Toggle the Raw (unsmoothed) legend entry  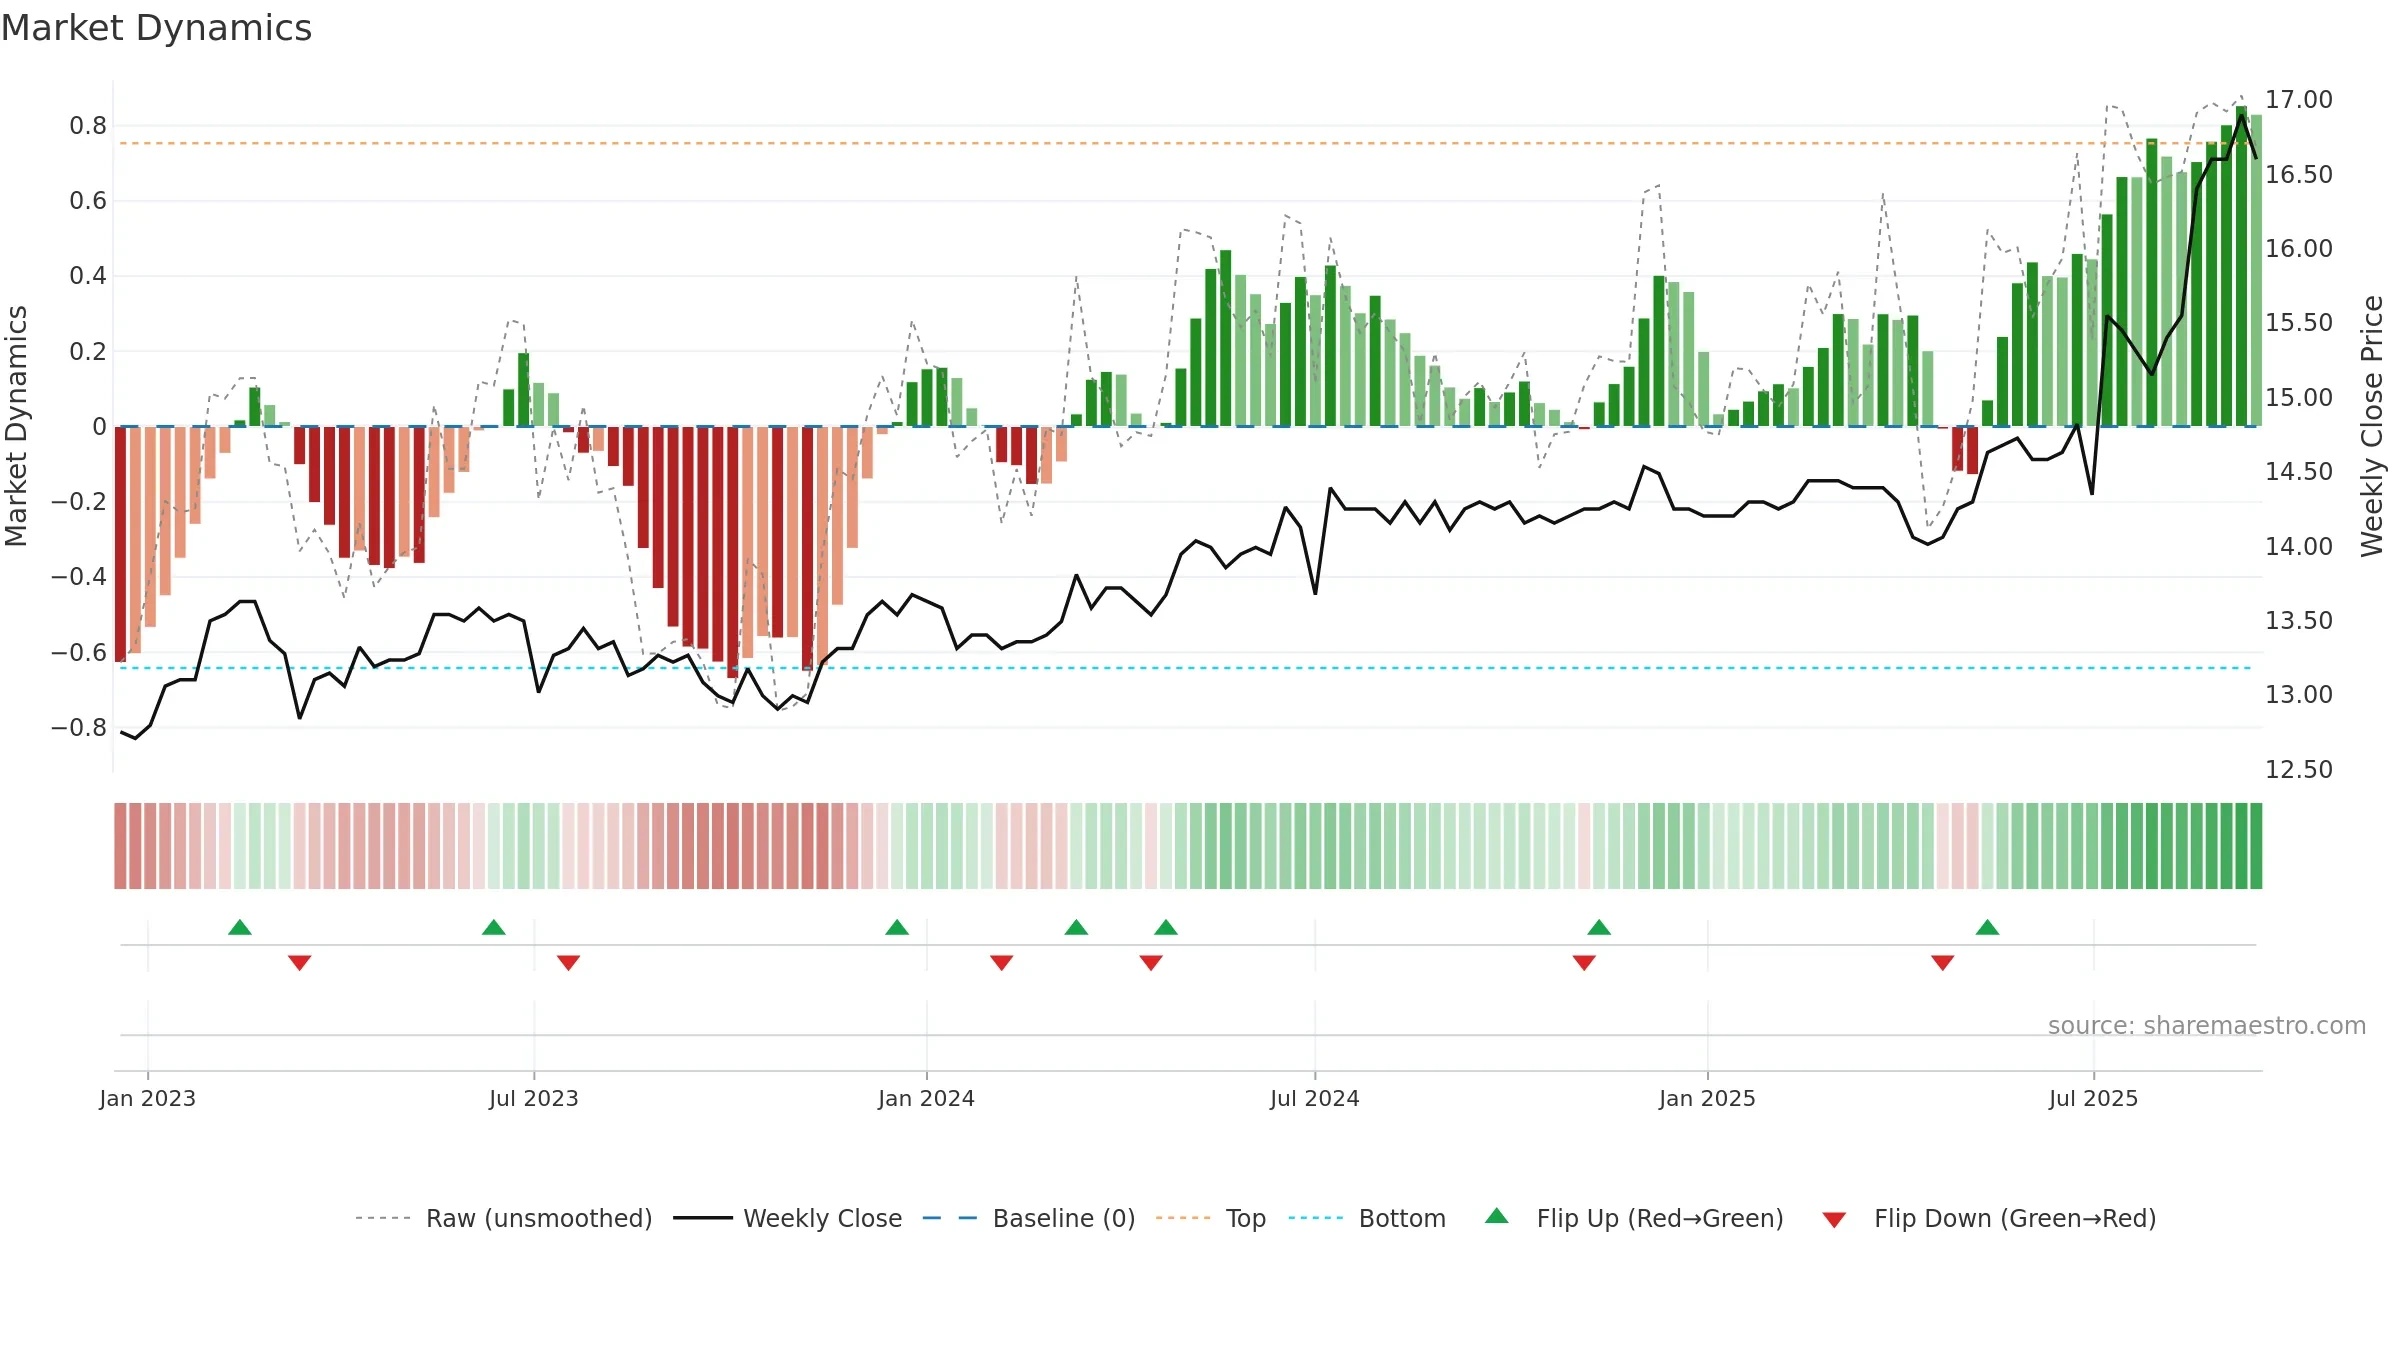pos(503,1218)
